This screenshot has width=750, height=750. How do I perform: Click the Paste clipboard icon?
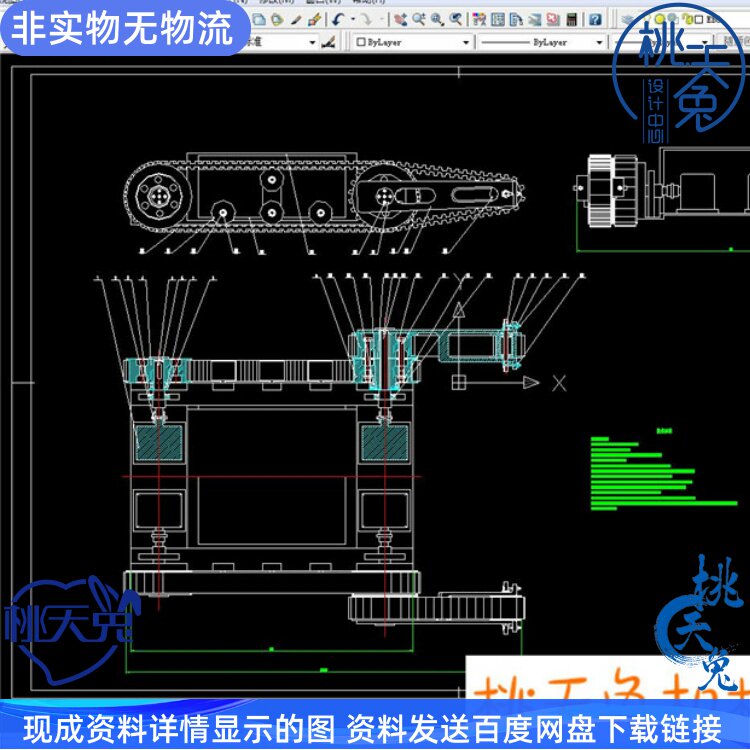pyautogui.click(x=277, y=20)
